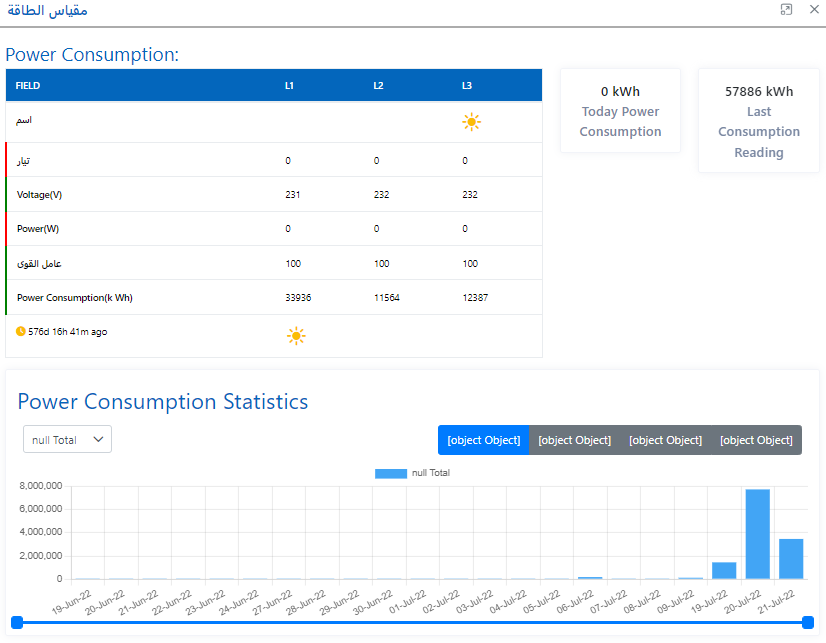Click the Last Consumption Reading card
Image resolution: width=826 pixels, height=643 pixels.
click(x=758, y=121)
